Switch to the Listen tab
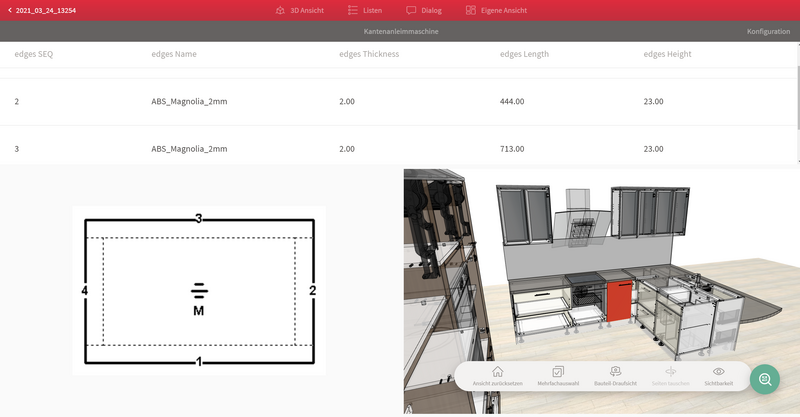Image resolution: width=800 pixels, height=417 pixels. pyautogui.click(x=364, y=10)
